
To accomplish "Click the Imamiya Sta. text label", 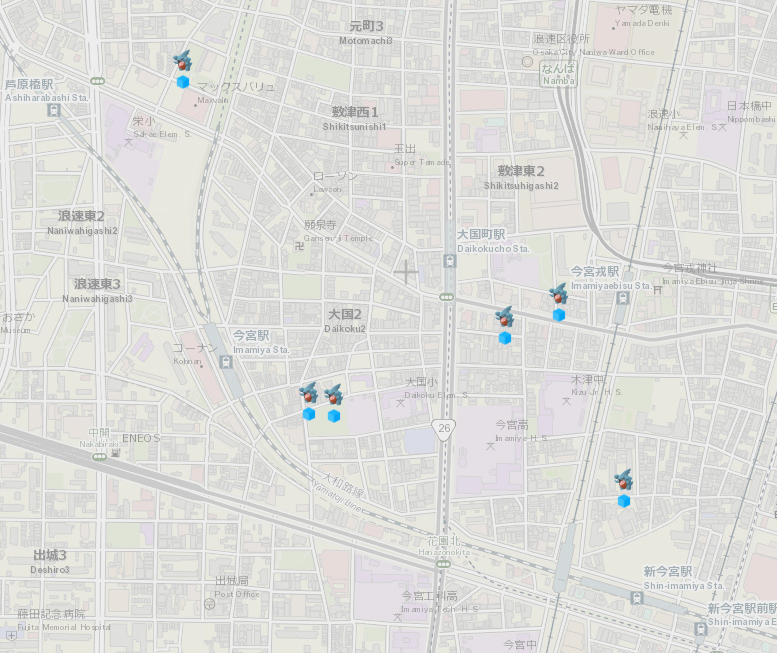I will click(x=261, y=342).
